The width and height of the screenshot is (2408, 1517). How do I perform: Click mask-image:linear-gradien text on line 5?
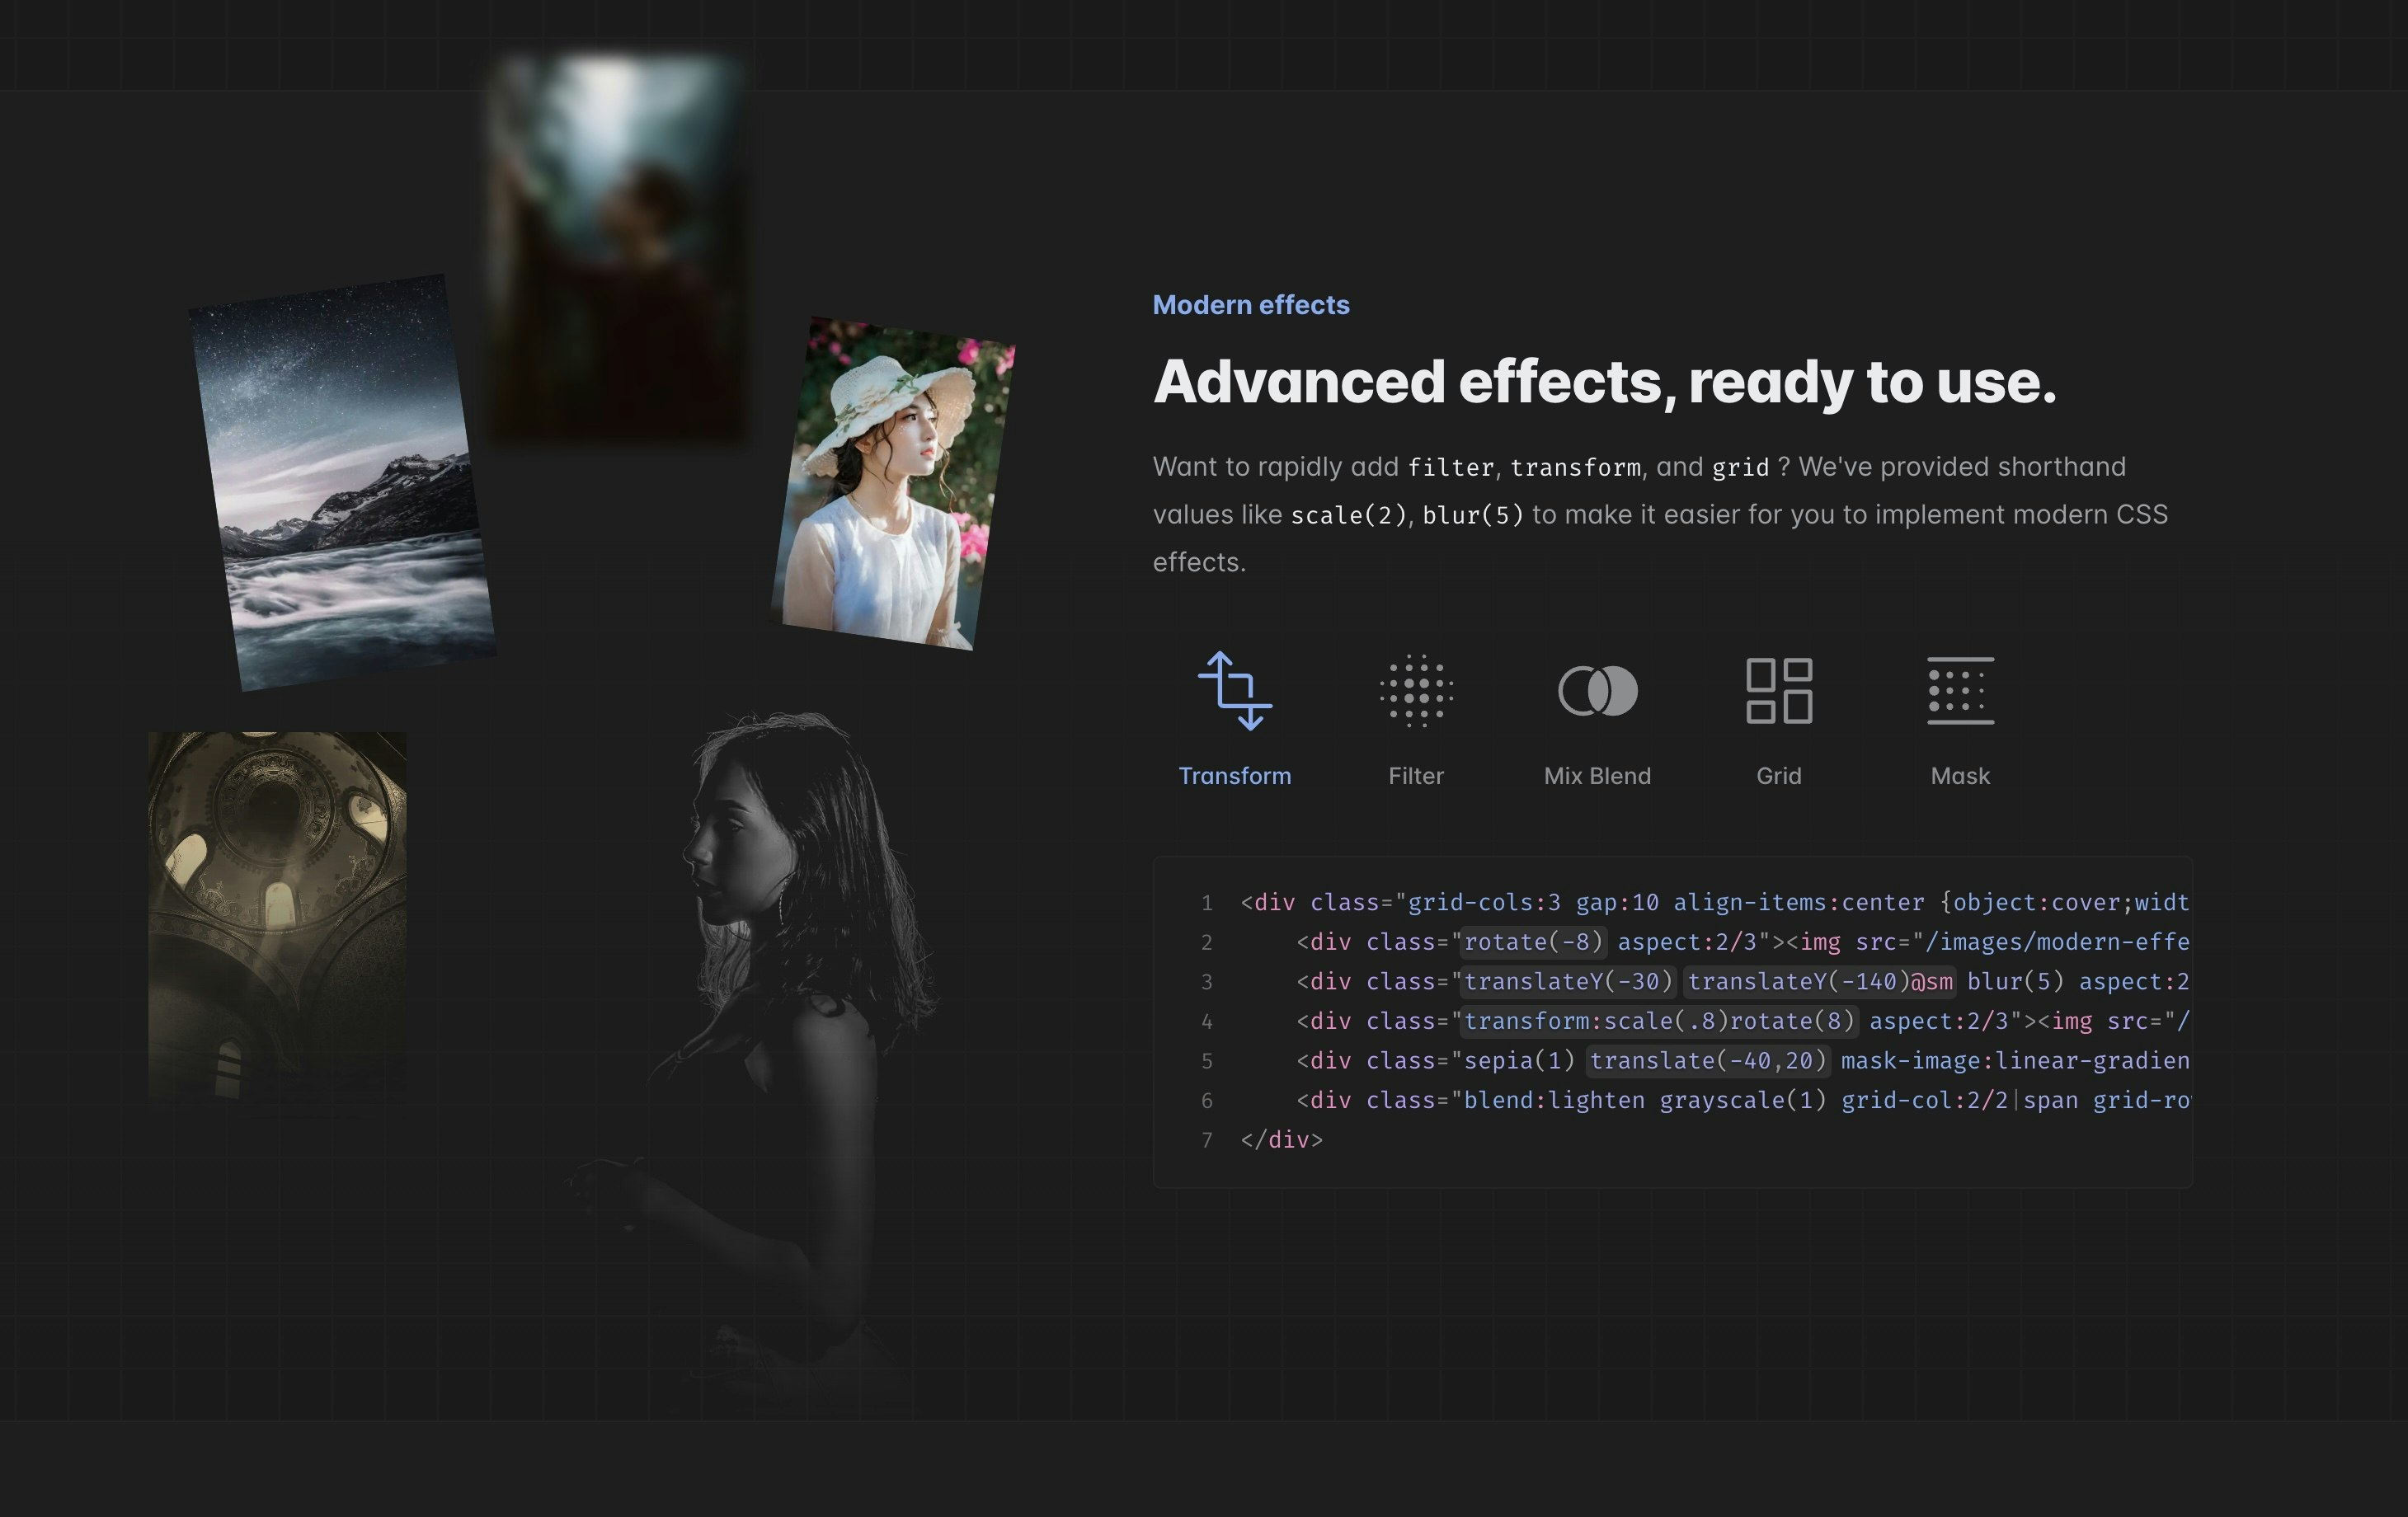coord(2015,1061)
